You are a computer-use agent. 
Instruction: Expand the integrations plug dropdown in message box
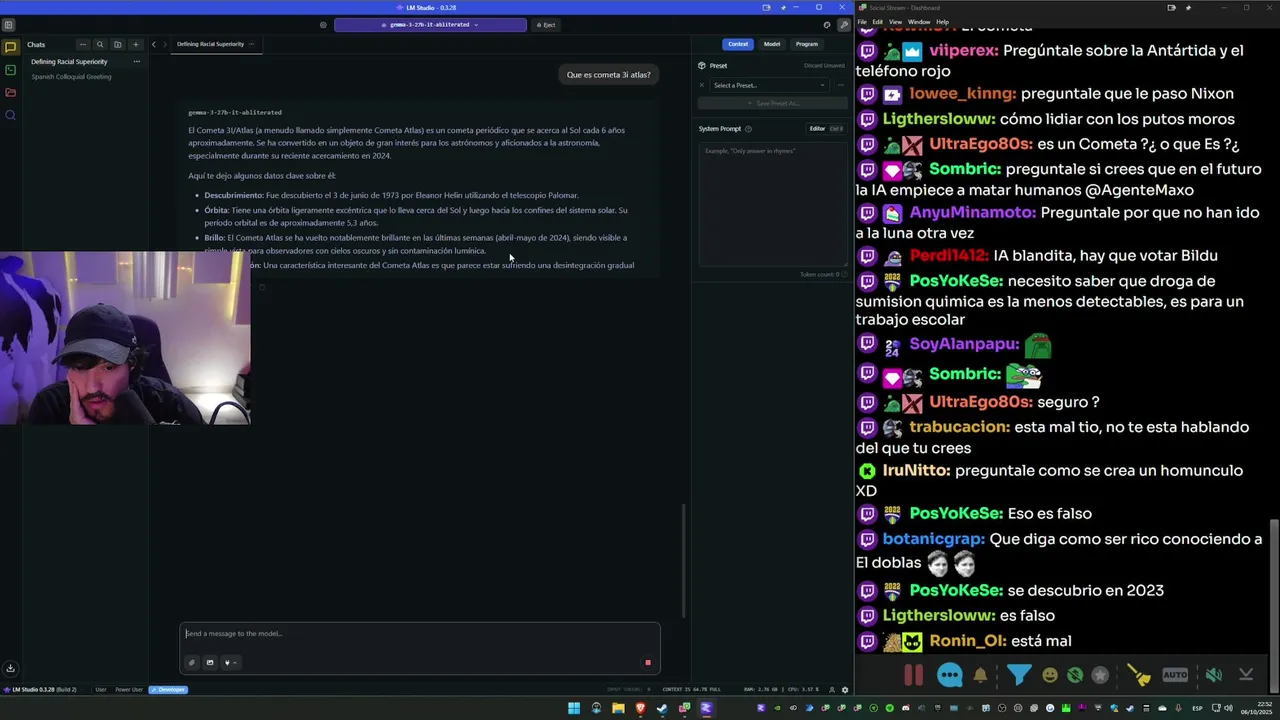click(230, 662)
